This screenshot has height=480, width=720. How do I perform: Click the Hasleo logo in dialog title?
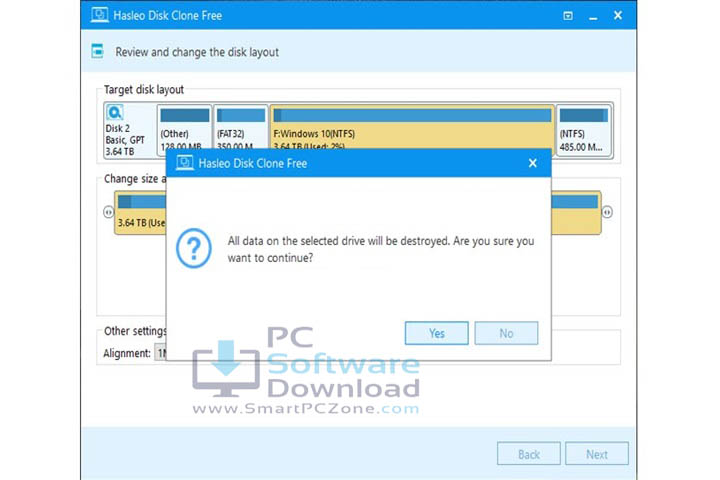[x=185, y=163]
